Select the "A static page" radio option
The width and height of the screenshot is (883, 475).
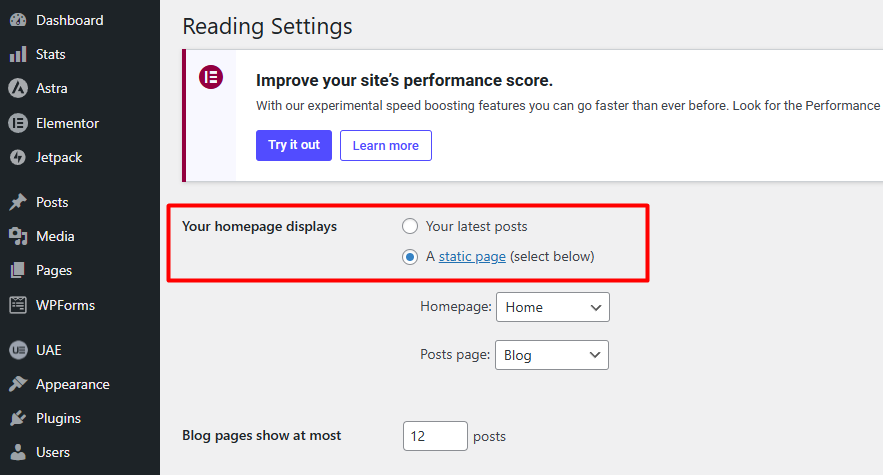pyautogui.click(x=410, y=256)
